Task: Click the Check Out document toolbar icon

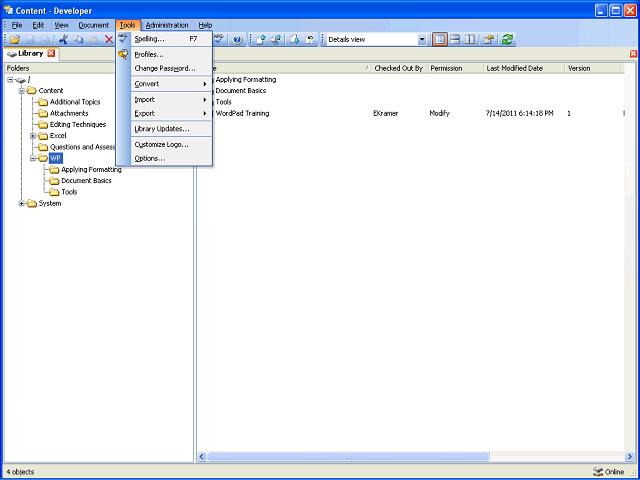Action: point(295,40)
